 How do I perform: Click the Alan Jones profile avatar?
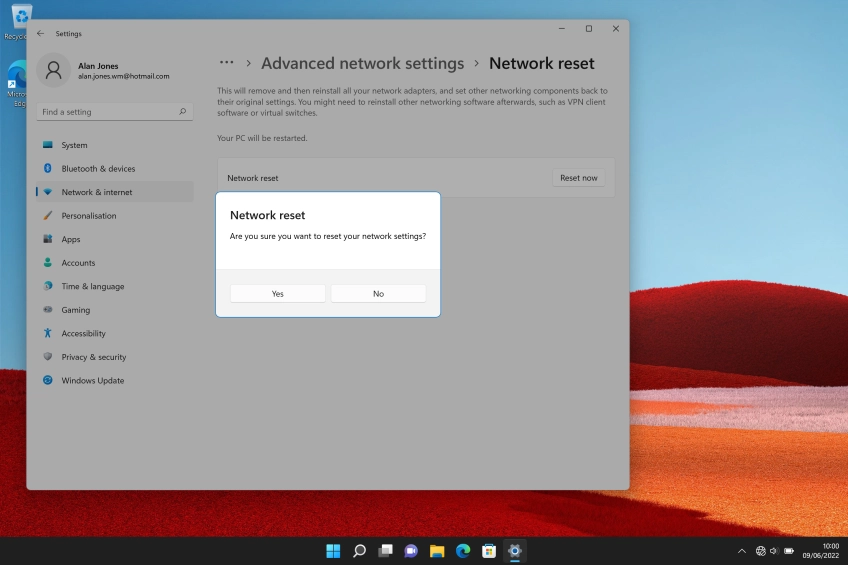coord(54,70)
